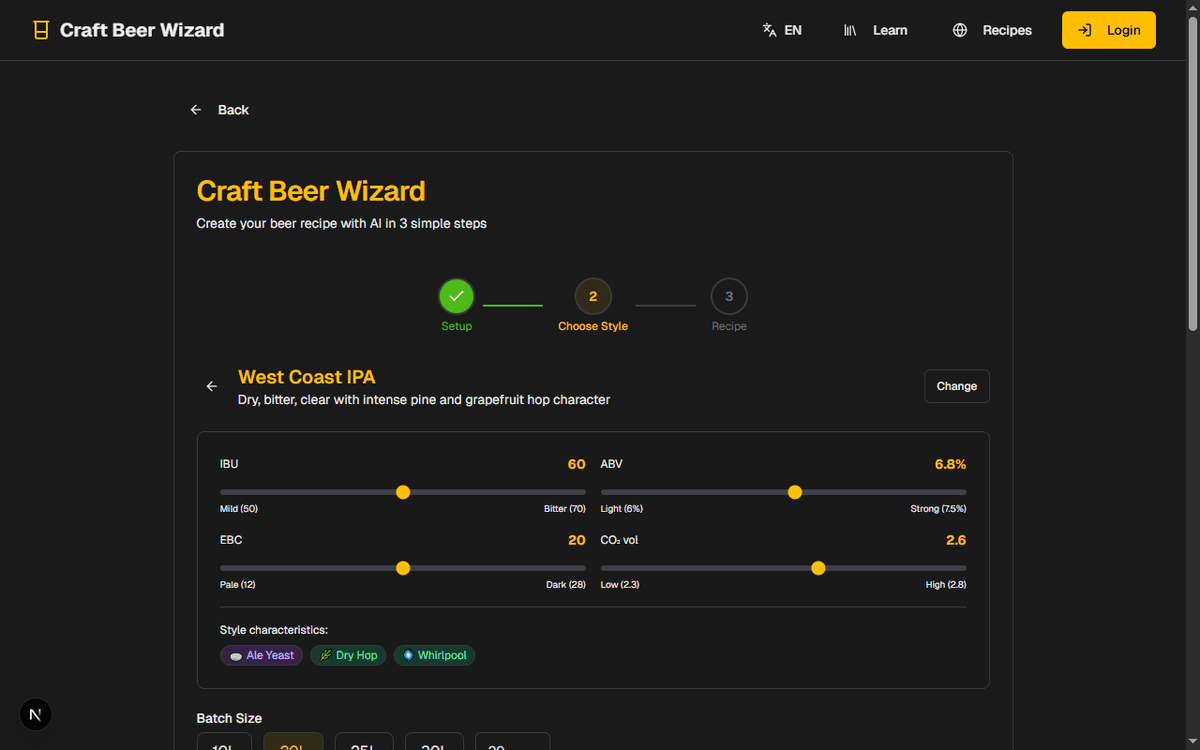Open the Learn page
This screenshot has width=1200, height=750.
(x=876, y=30)
